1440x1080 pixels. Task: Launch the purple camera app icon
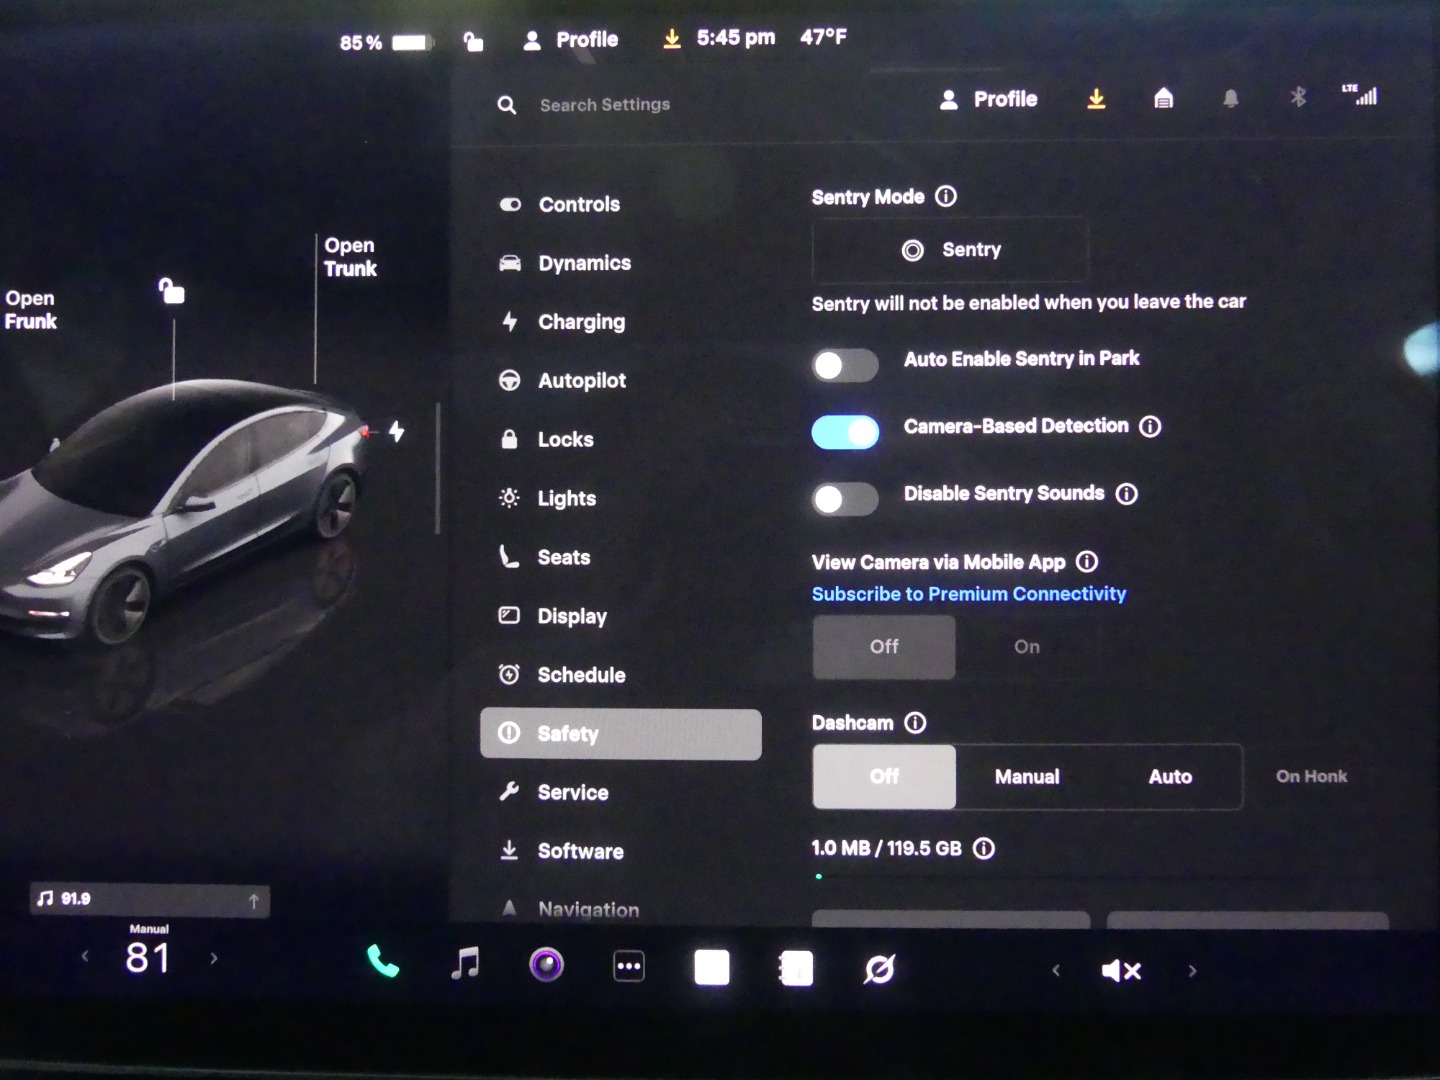[x=546, y=965]
